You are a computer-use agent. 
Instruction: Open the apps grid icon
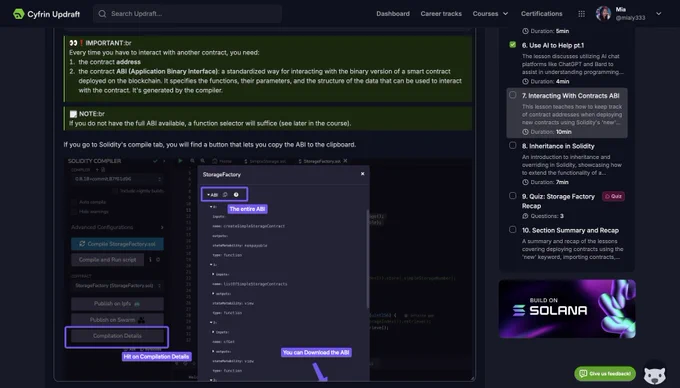point(582,14)
